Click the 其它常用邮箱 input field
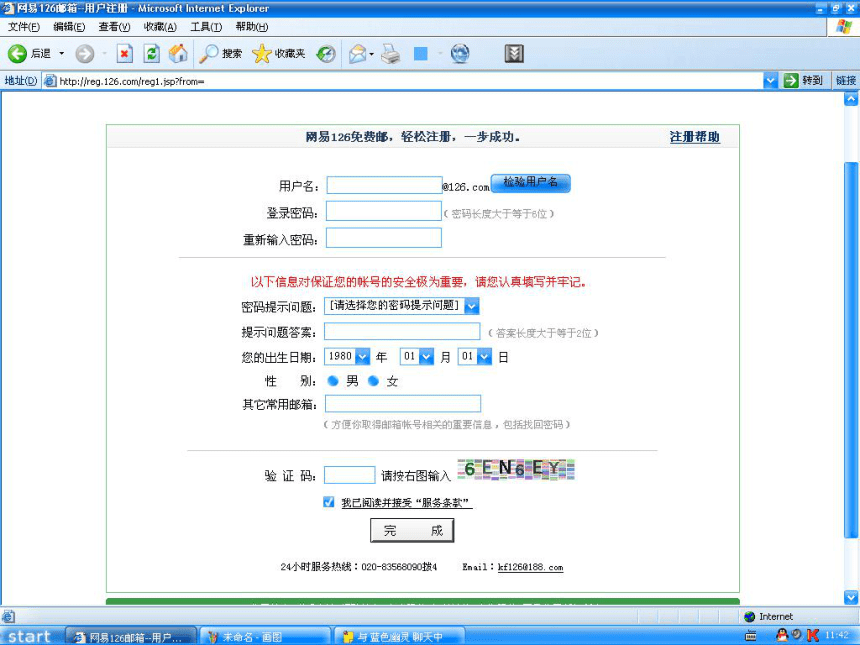Image resolution: width=860 pixels, height=645 pixels. (403, 403)
